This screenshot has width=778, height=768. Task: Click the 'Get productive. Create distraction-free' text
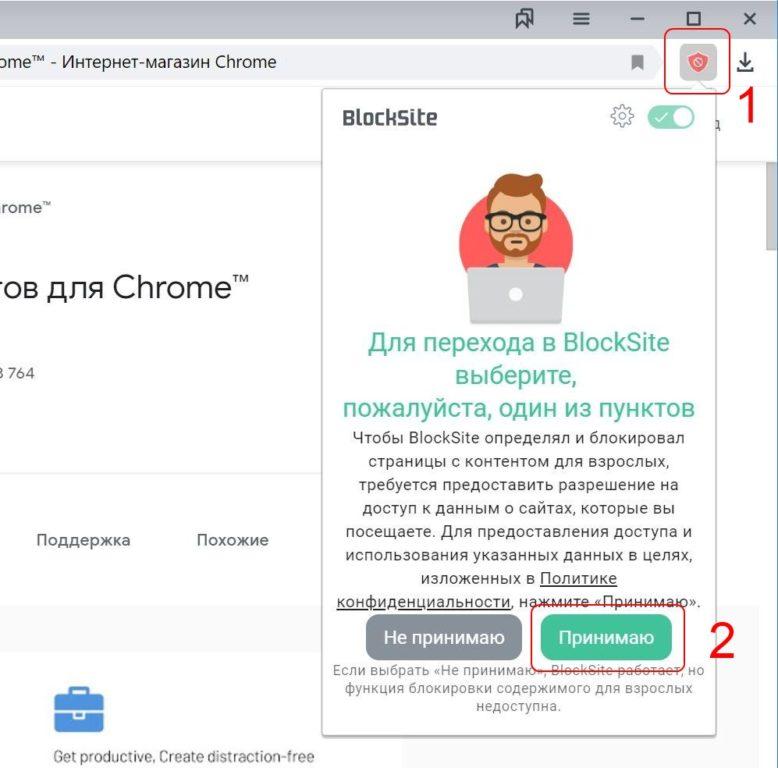tap(184, 757)
